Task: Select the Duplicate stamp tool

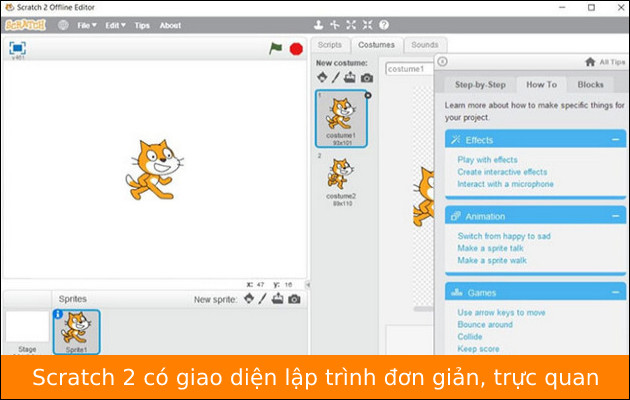Action: [318, 25]
